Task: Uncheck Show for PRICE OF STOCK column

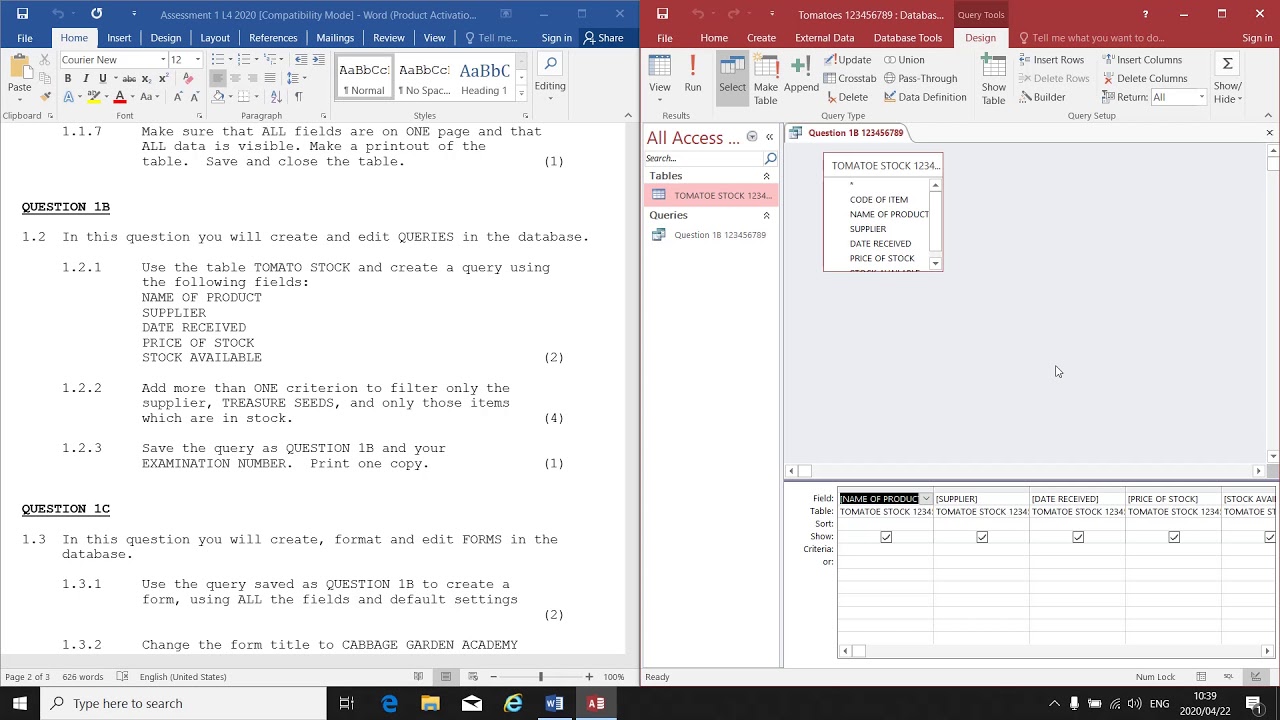Action: (1174, 537)
